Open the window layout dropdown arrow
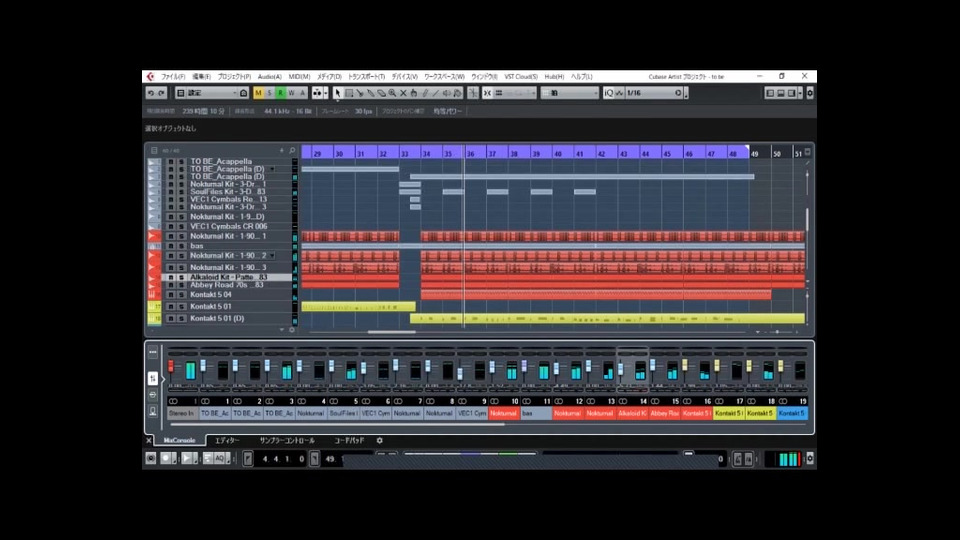 [800, 93]
